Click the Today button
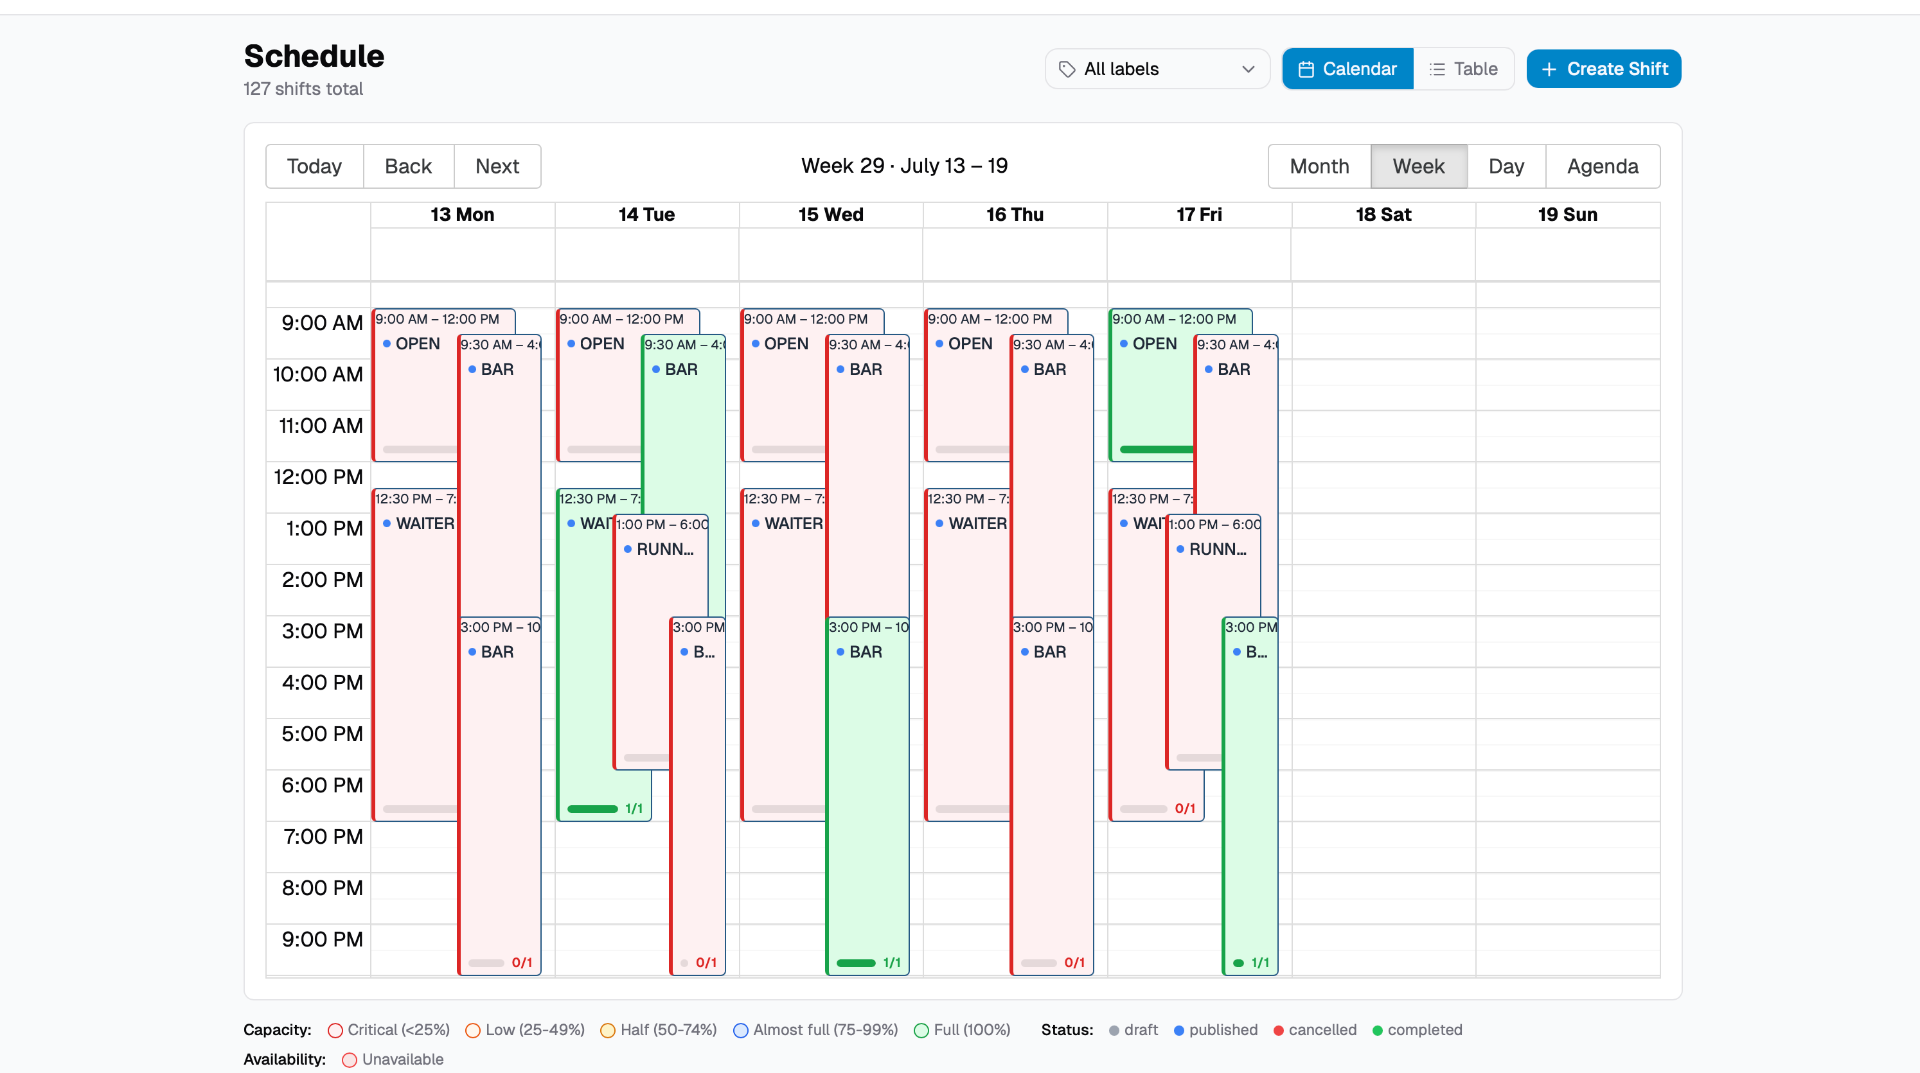 point(314,166)
